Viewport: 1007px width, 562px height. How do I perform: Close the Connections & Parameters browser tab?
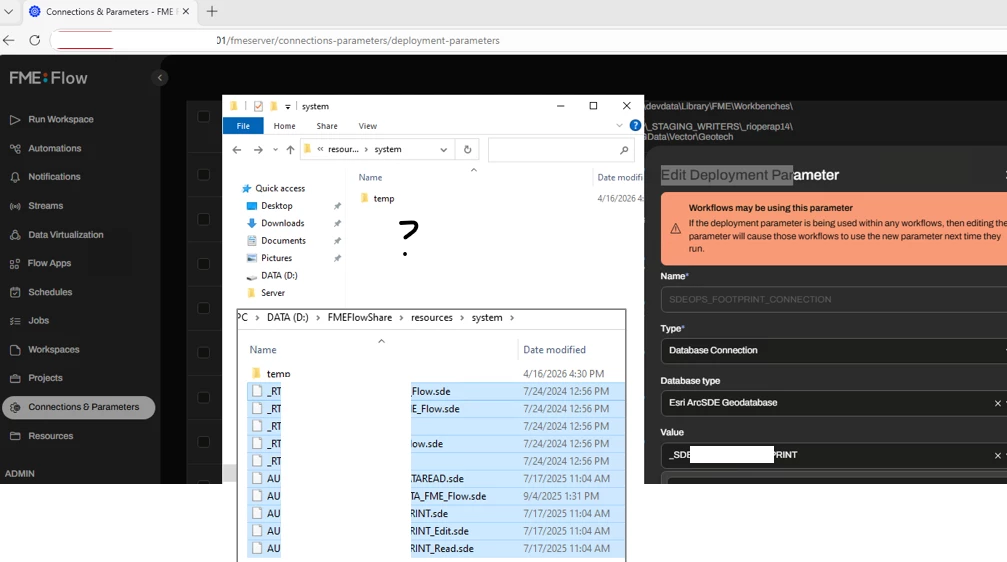tap(186, 11)
